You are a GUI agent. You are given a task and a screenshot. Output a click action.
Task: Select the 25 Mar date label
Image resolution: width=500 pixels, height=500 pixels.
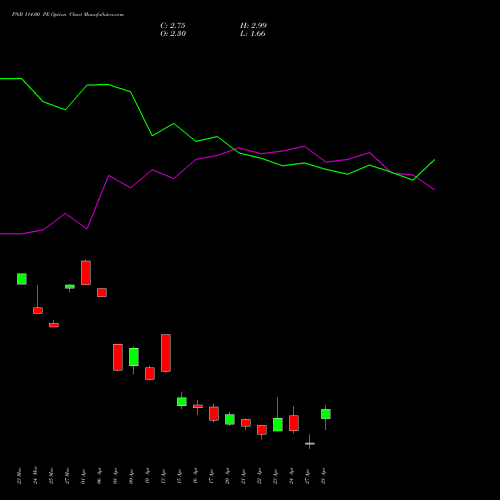(x=51, y=476)
